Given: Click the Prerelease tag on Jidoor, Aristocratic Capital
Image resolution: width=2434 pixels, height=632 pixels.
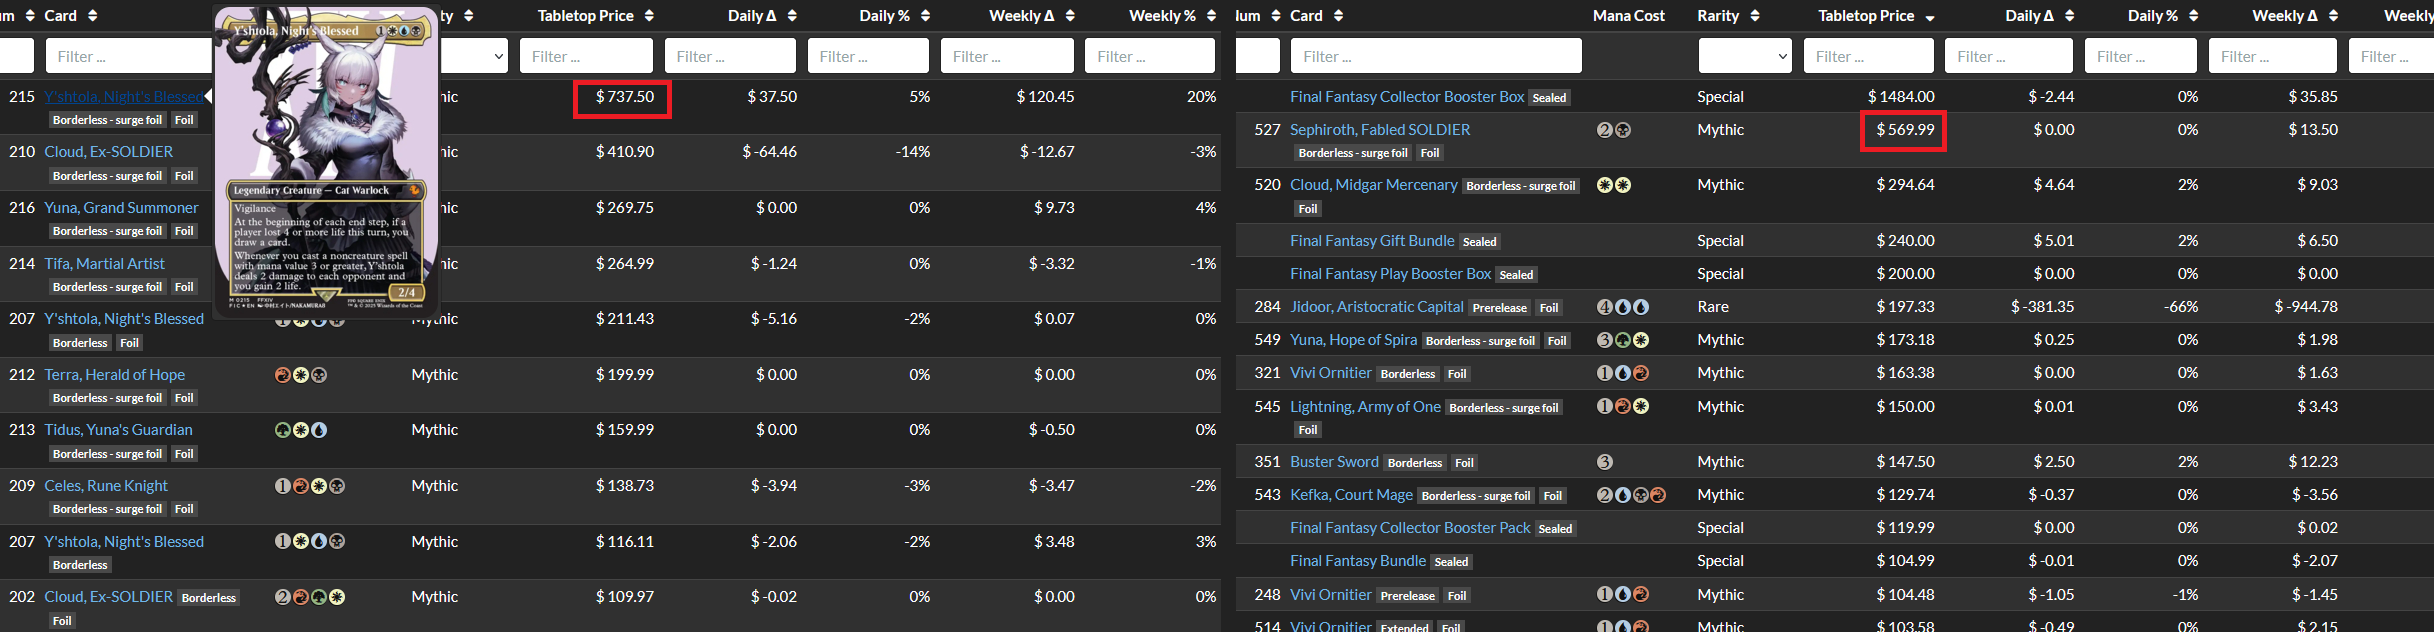Looking at the screenshot, I should tap(1499, 308).
